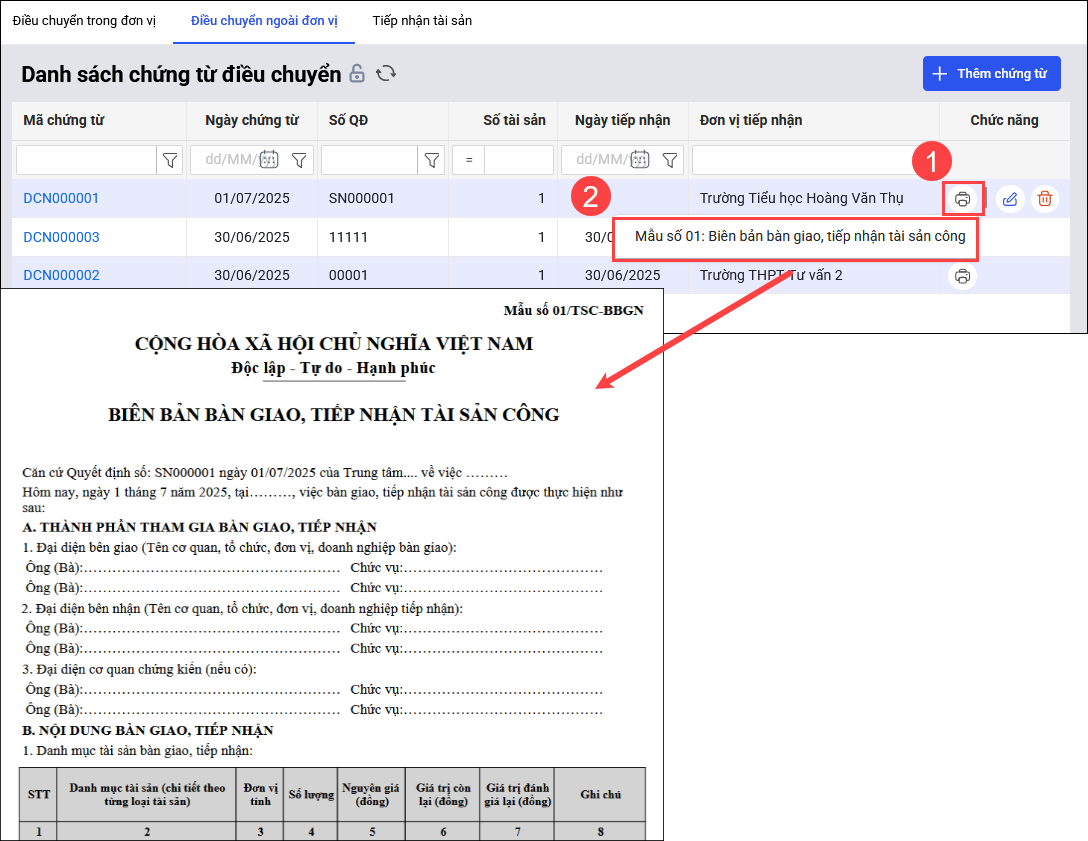This screenshot has width=1088, height=841.
Task: Open calendar picker in Ngày chứng từ filter
Action: 269,160
